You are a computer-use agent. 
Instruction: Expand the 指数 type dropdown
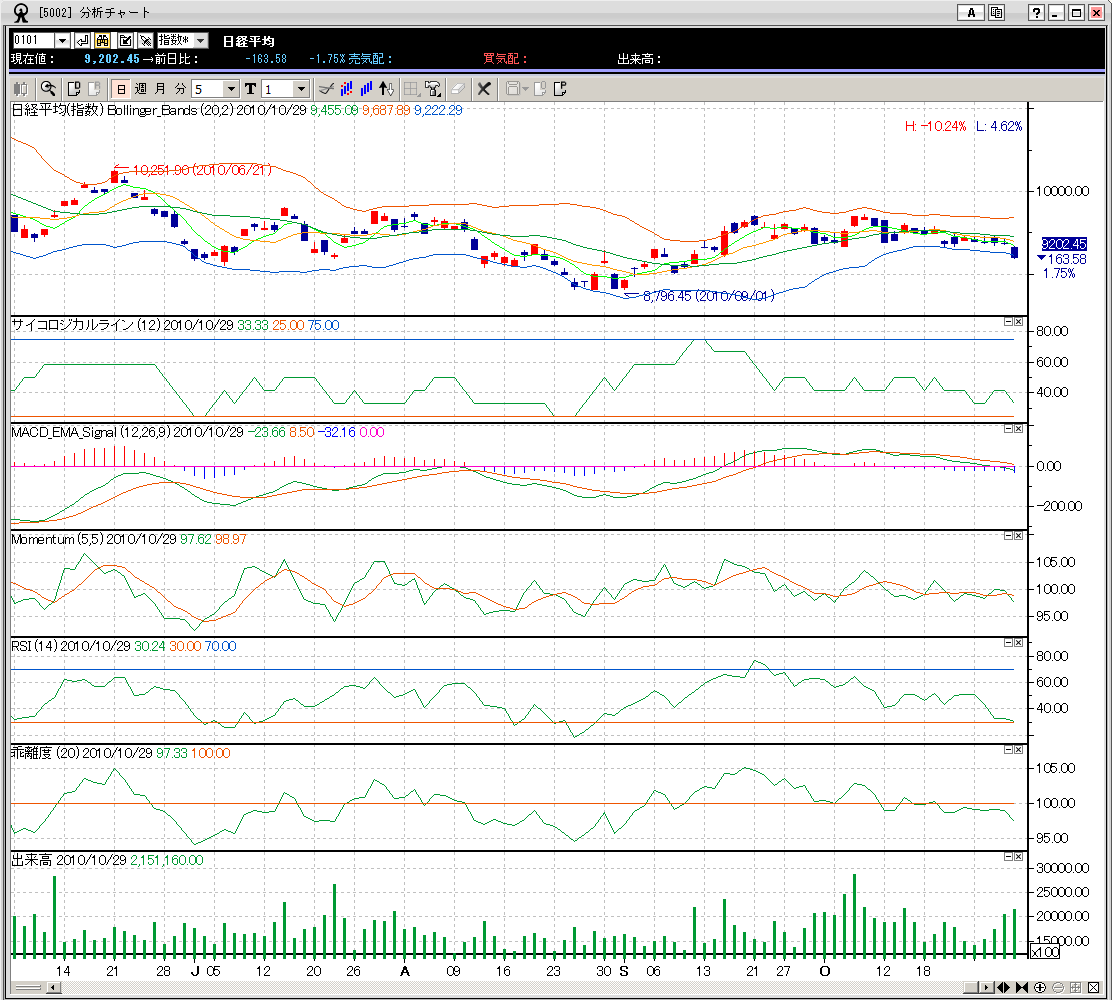(x=200, y=40)
